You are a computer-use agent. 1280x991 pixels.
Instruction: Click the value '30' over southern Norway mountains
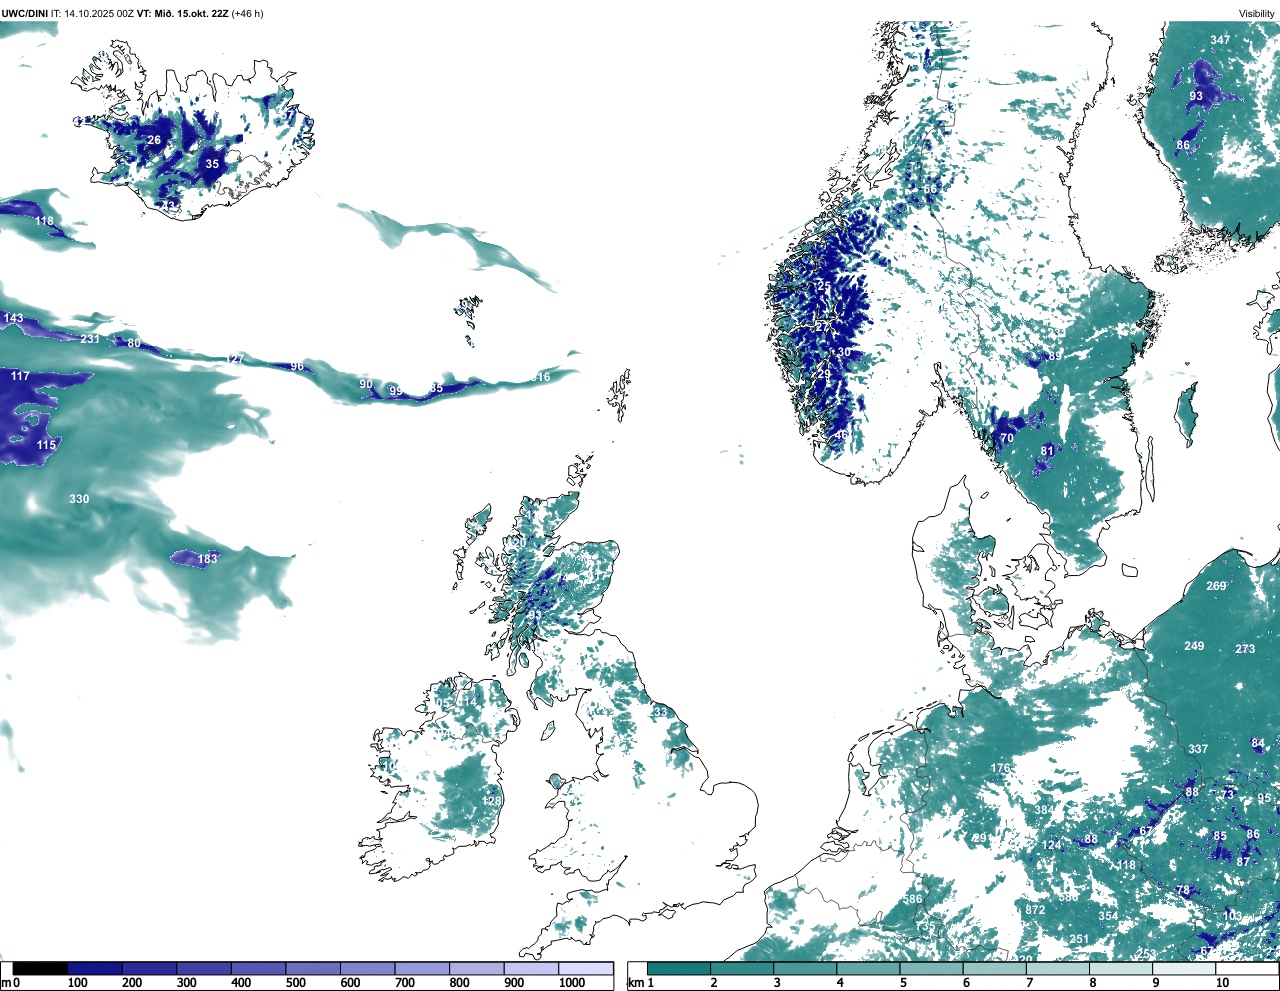[x=844, y=352]
